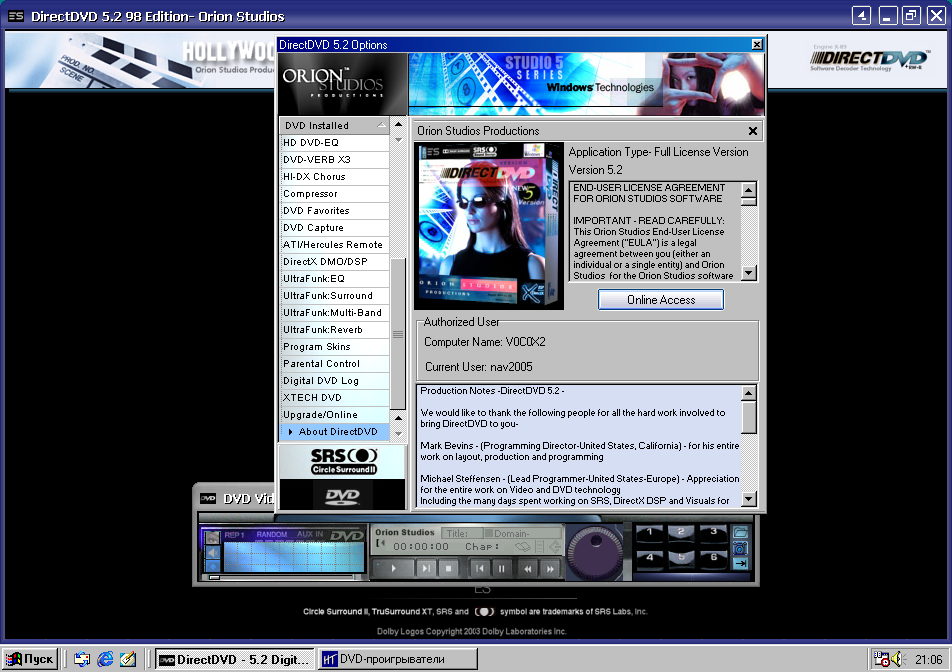Viewport: 952px width, 672px height.
Task: Click the Stop playback button
Action: 449,568
